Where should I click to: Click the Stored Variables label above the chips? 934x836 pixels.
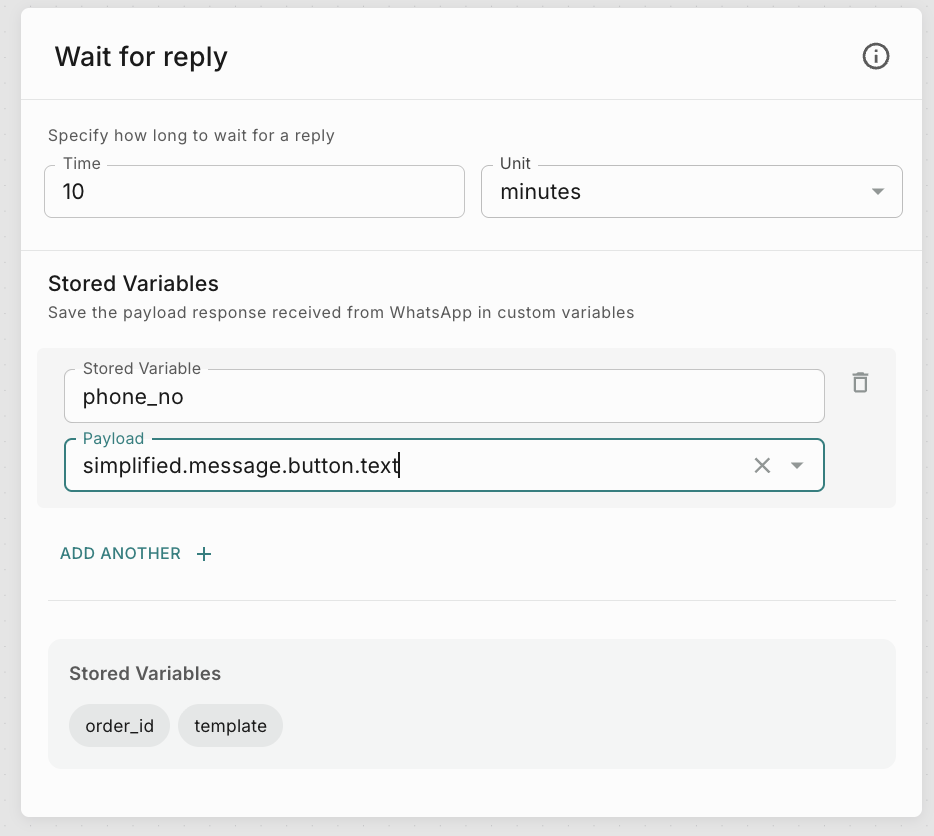pos(145,674)
